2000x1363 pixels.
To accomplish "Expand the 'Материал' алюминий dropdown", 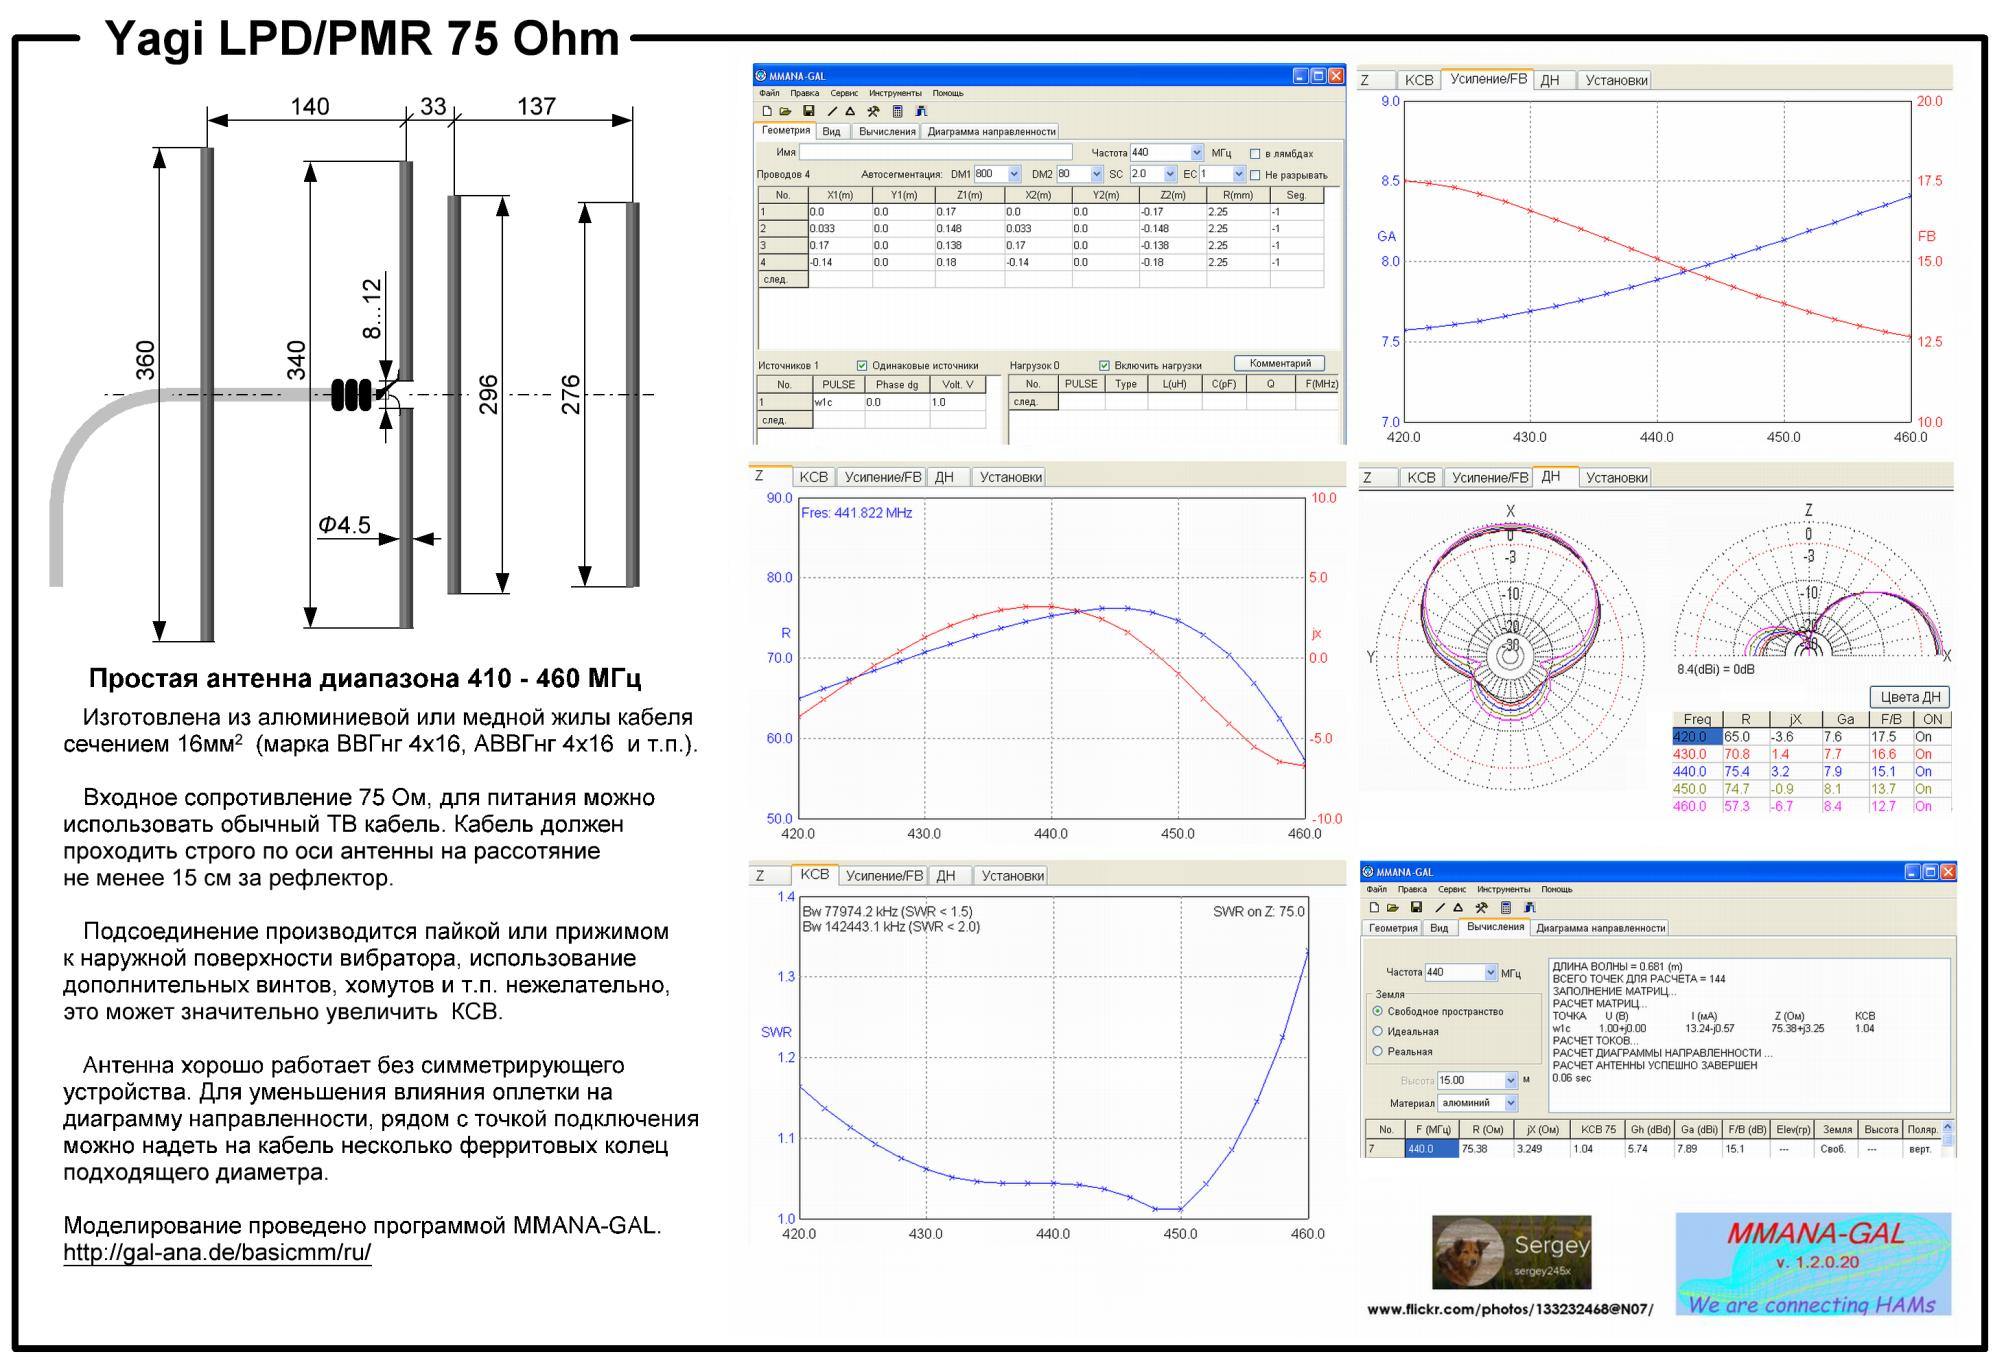I will click(1510, 1103).
